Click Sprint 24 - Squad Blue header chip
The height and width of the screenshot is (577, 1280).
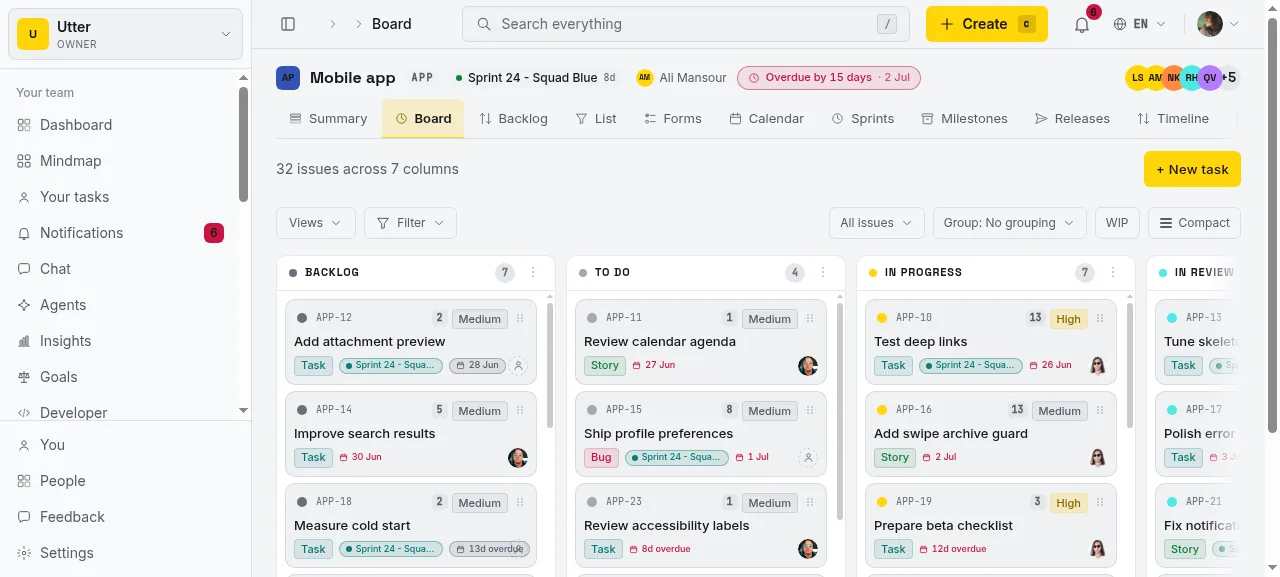535,78
